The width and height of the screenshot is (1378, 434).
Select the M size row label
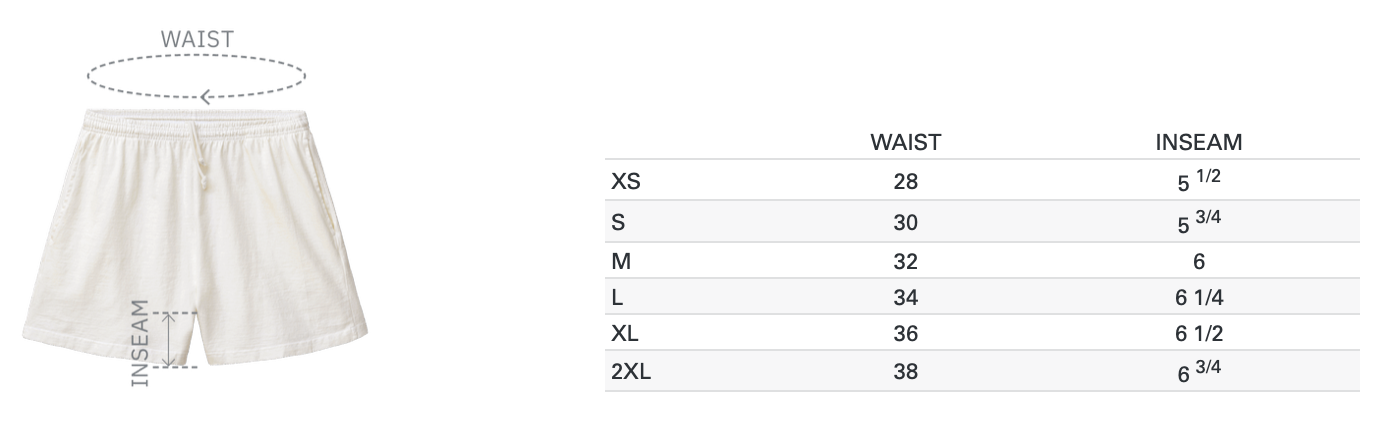620,262
